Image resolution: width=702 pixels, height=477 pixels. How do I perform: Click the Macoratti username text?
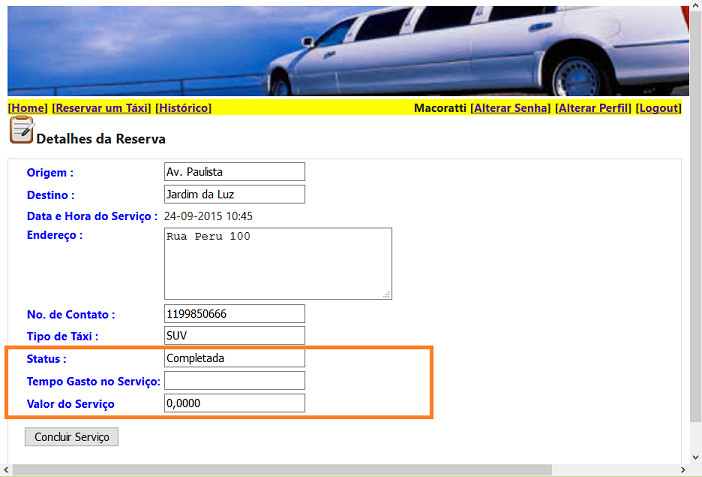tap(440, 108)
